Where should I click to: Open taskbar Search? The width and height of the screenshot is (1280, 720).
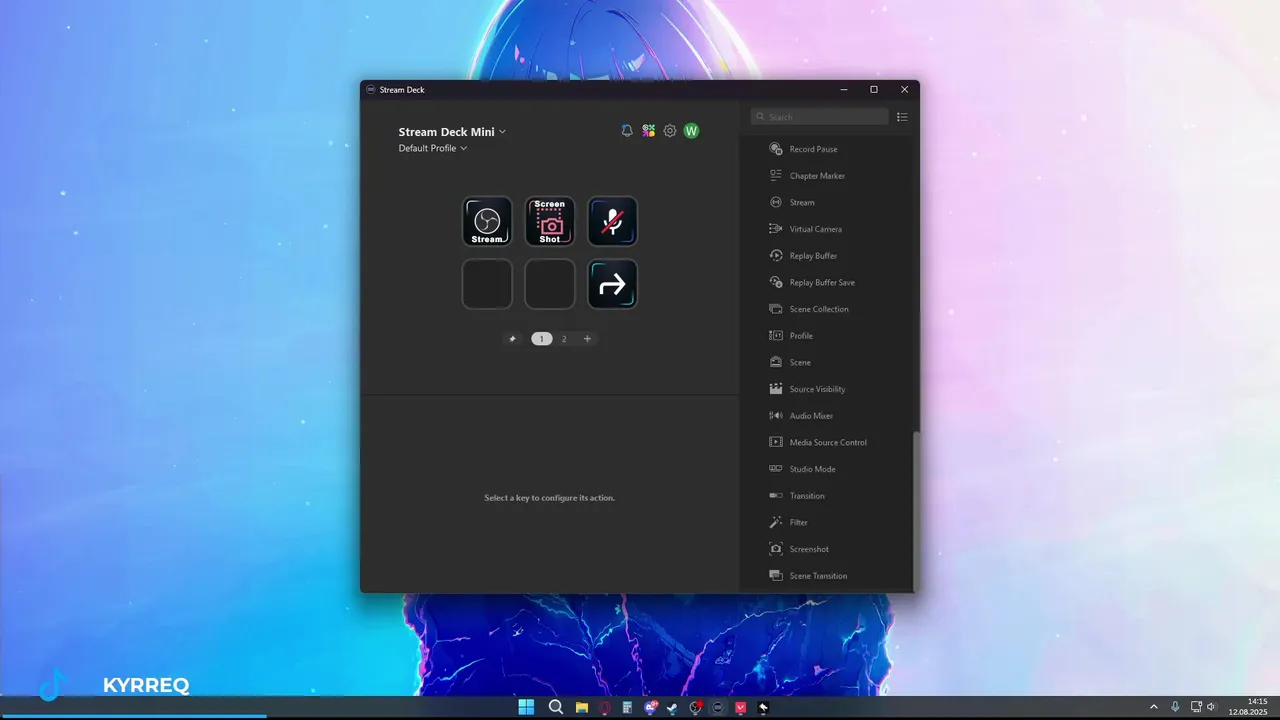coord(556,707)
